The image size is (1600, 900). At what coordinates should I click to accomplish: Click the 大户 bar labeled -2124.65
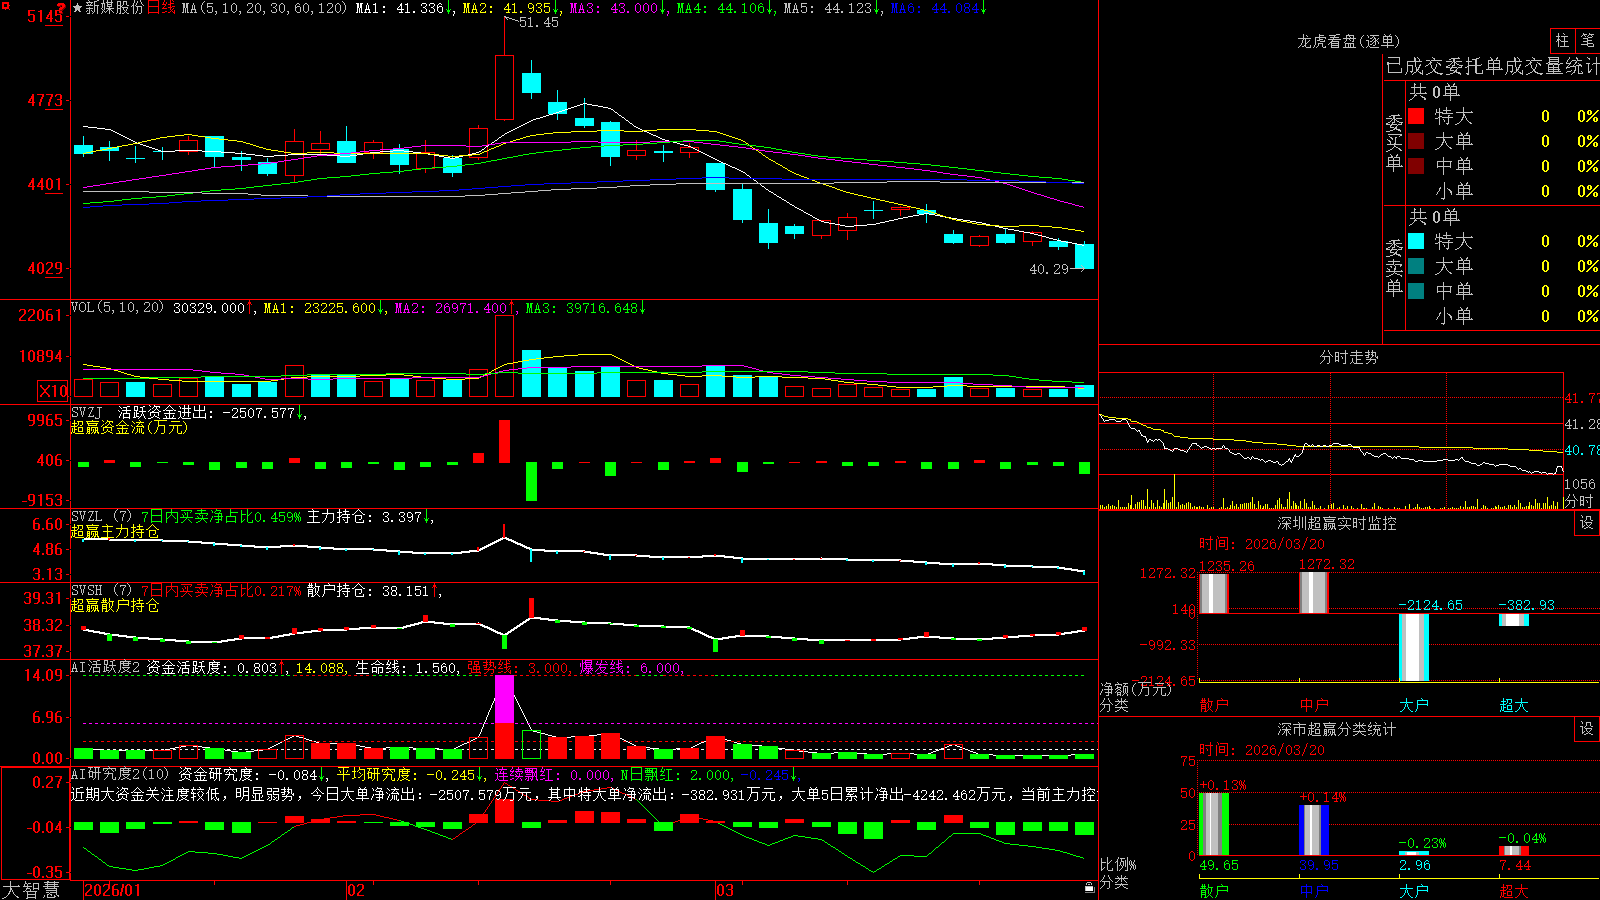coord(1413,647)
